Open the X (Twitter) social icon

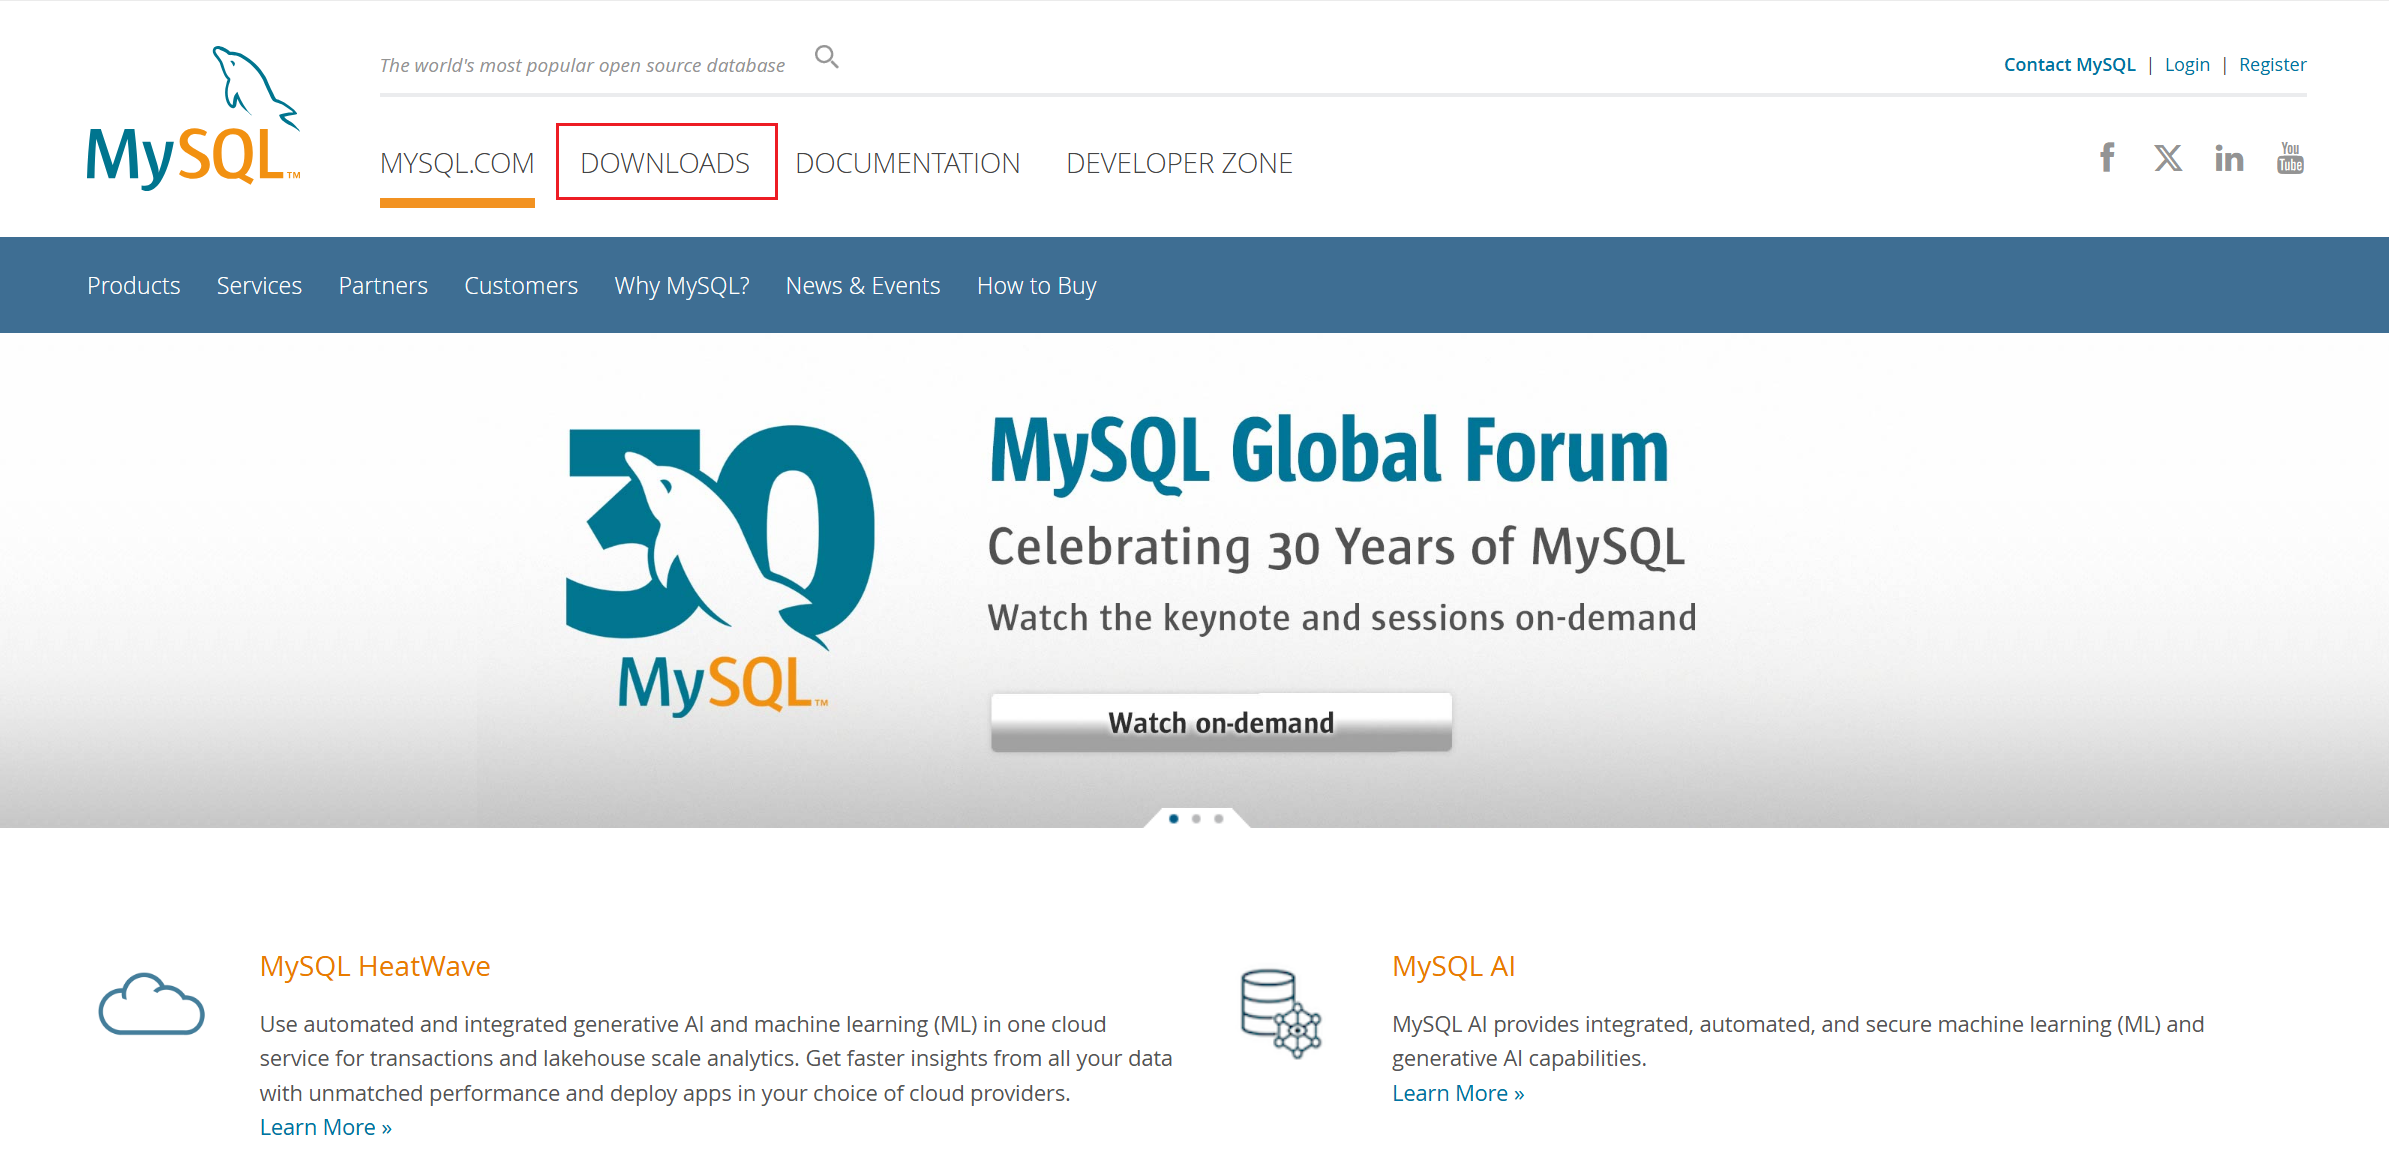click(x=2168, y=158)
